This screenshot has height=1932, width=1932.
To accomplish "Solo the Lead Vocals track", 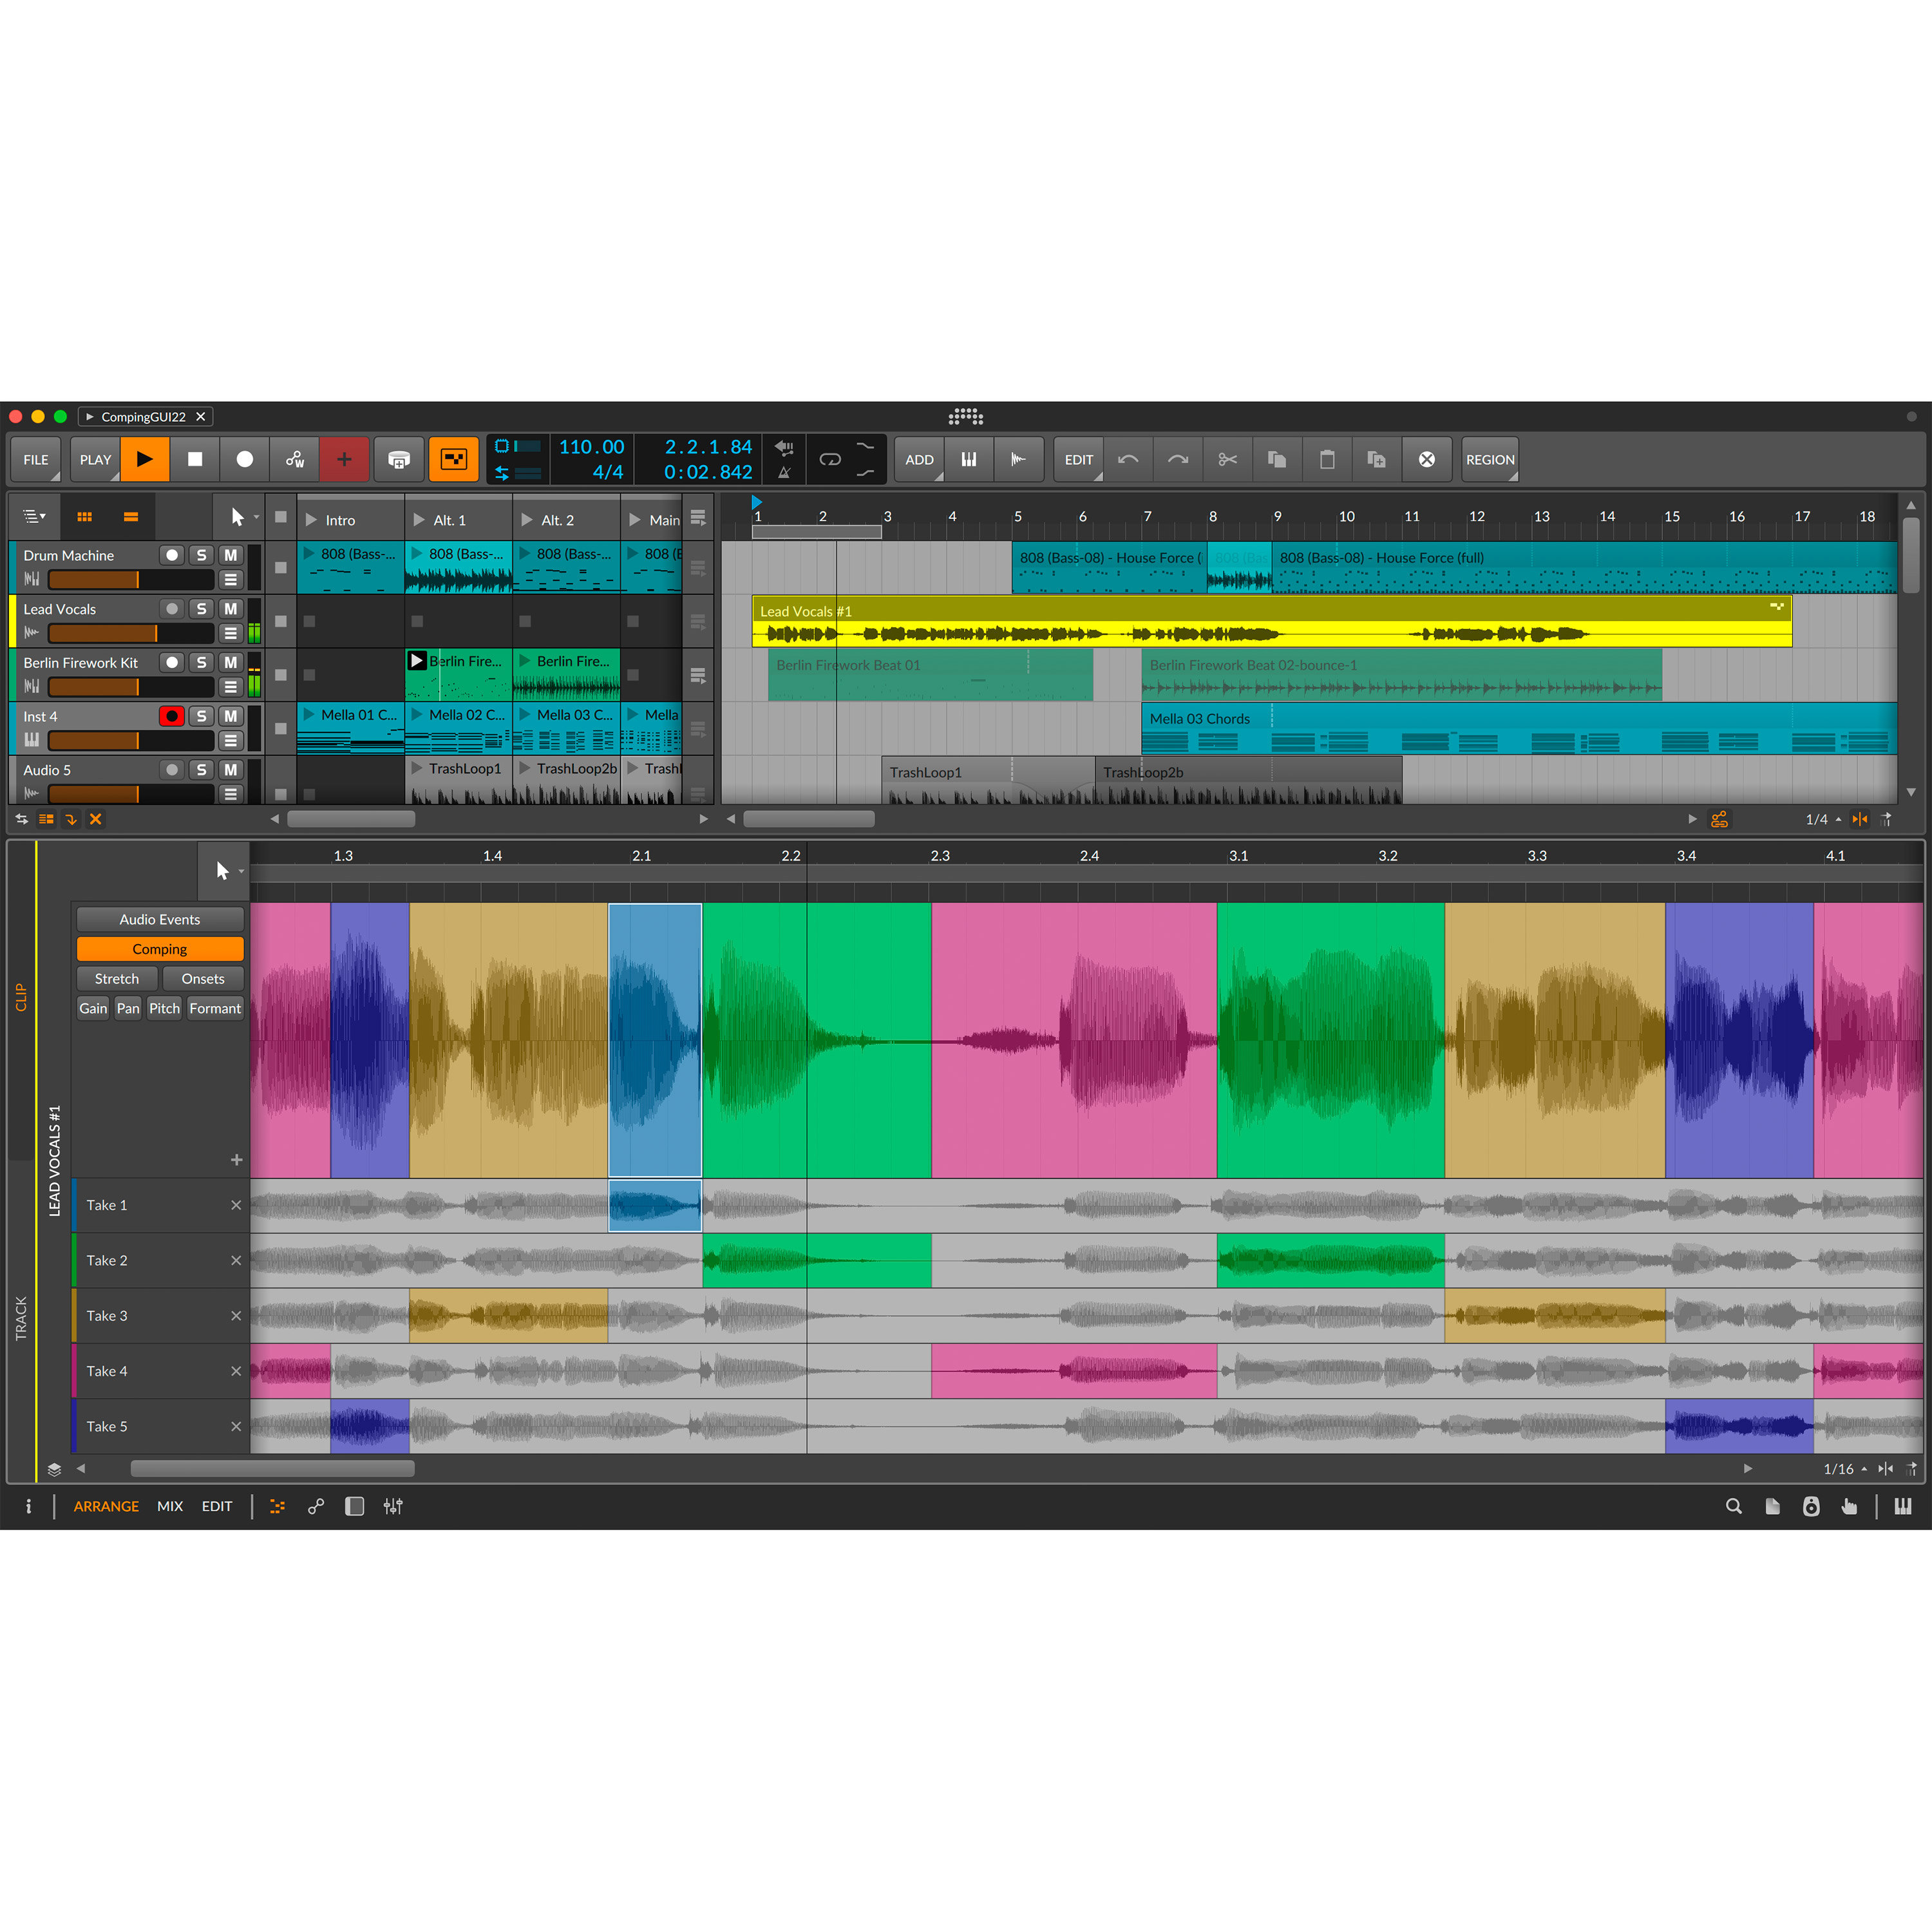I will point(201,608).
